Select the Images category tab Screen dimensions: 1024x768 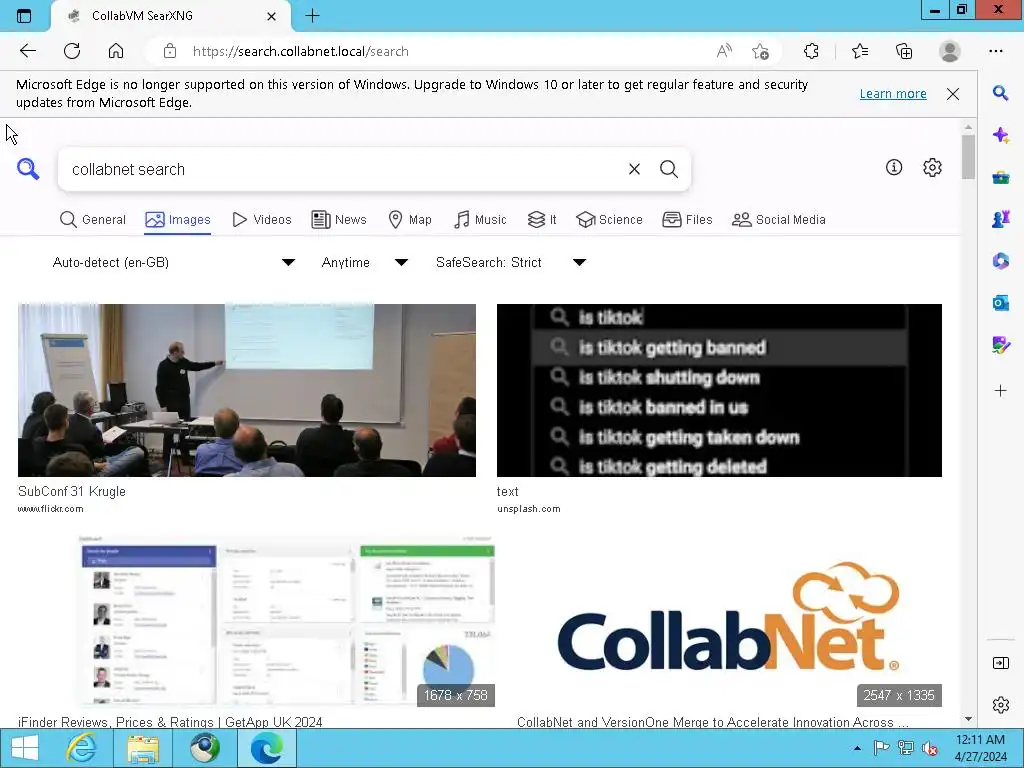click(178, 219)
